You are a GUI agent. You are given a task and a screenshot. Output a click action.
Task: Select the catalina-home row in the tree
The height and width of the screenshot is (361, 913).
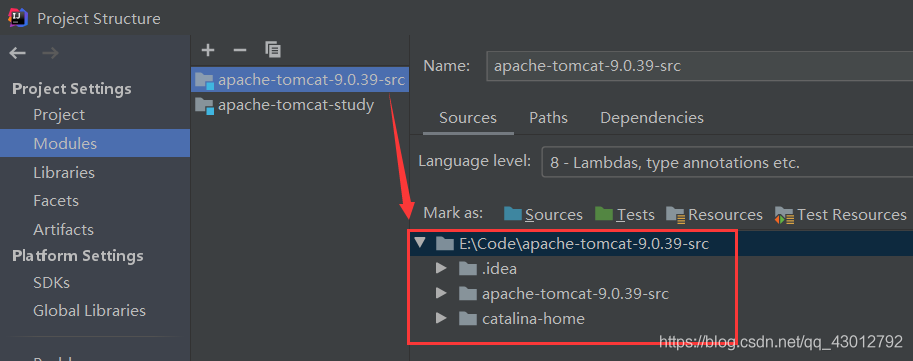point(661,318)
